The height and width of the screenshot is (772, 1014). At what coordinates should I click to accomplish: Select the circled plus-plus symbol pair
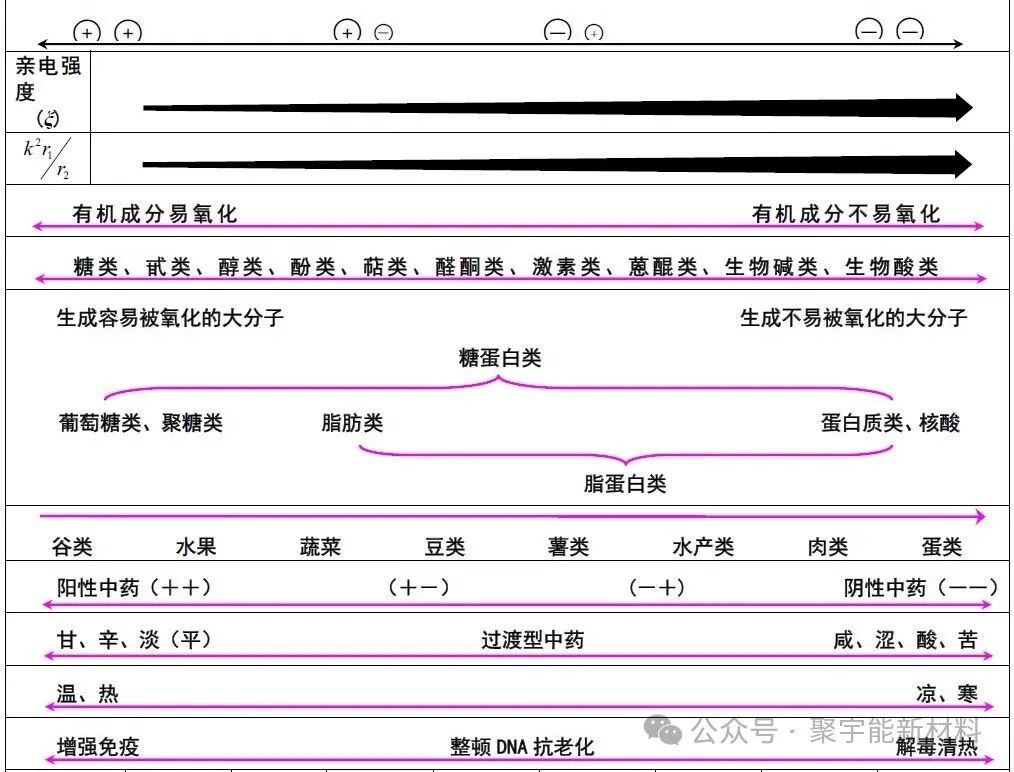107,31
